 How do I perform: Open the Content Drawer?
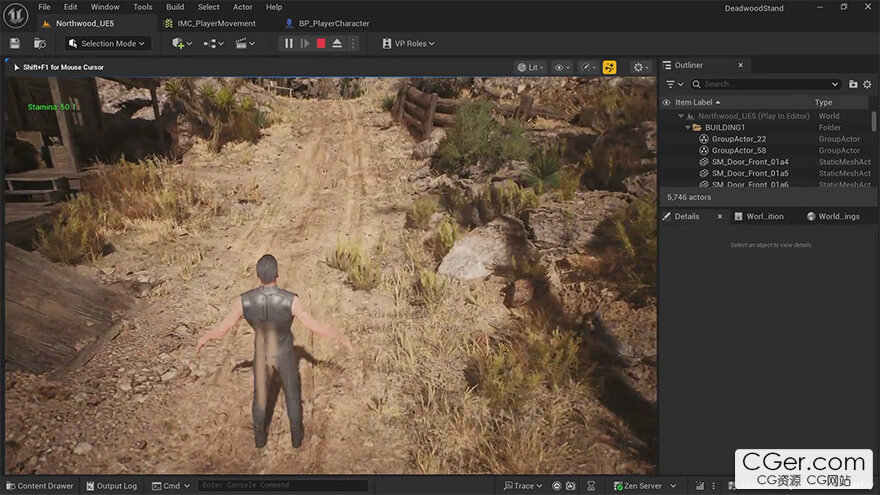(40, 486)
